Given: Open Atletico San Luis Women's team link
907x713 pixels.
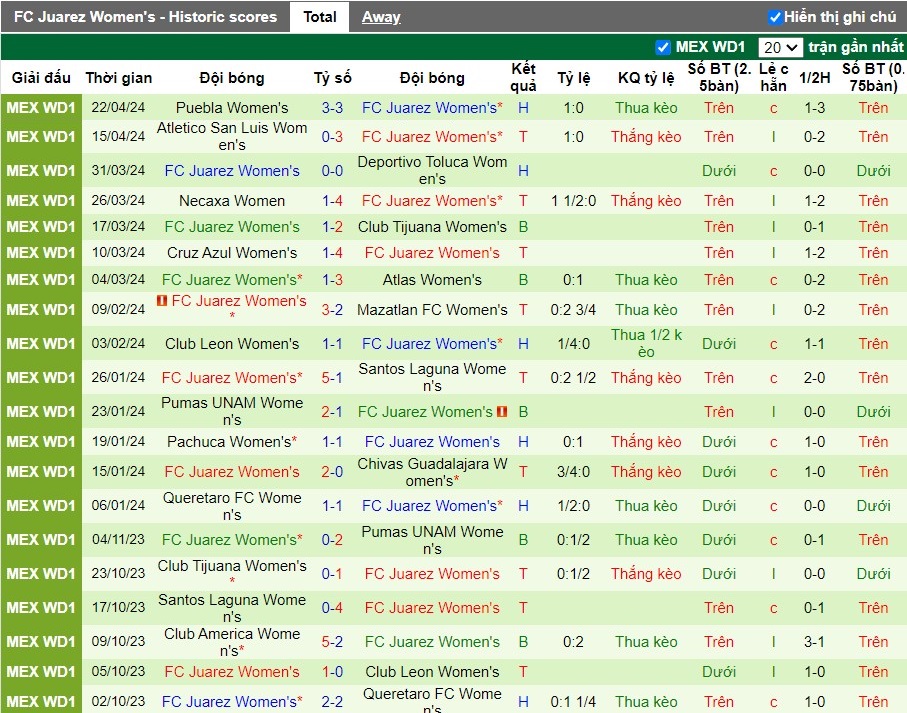Looking at the screenshot, I should 232,136.
